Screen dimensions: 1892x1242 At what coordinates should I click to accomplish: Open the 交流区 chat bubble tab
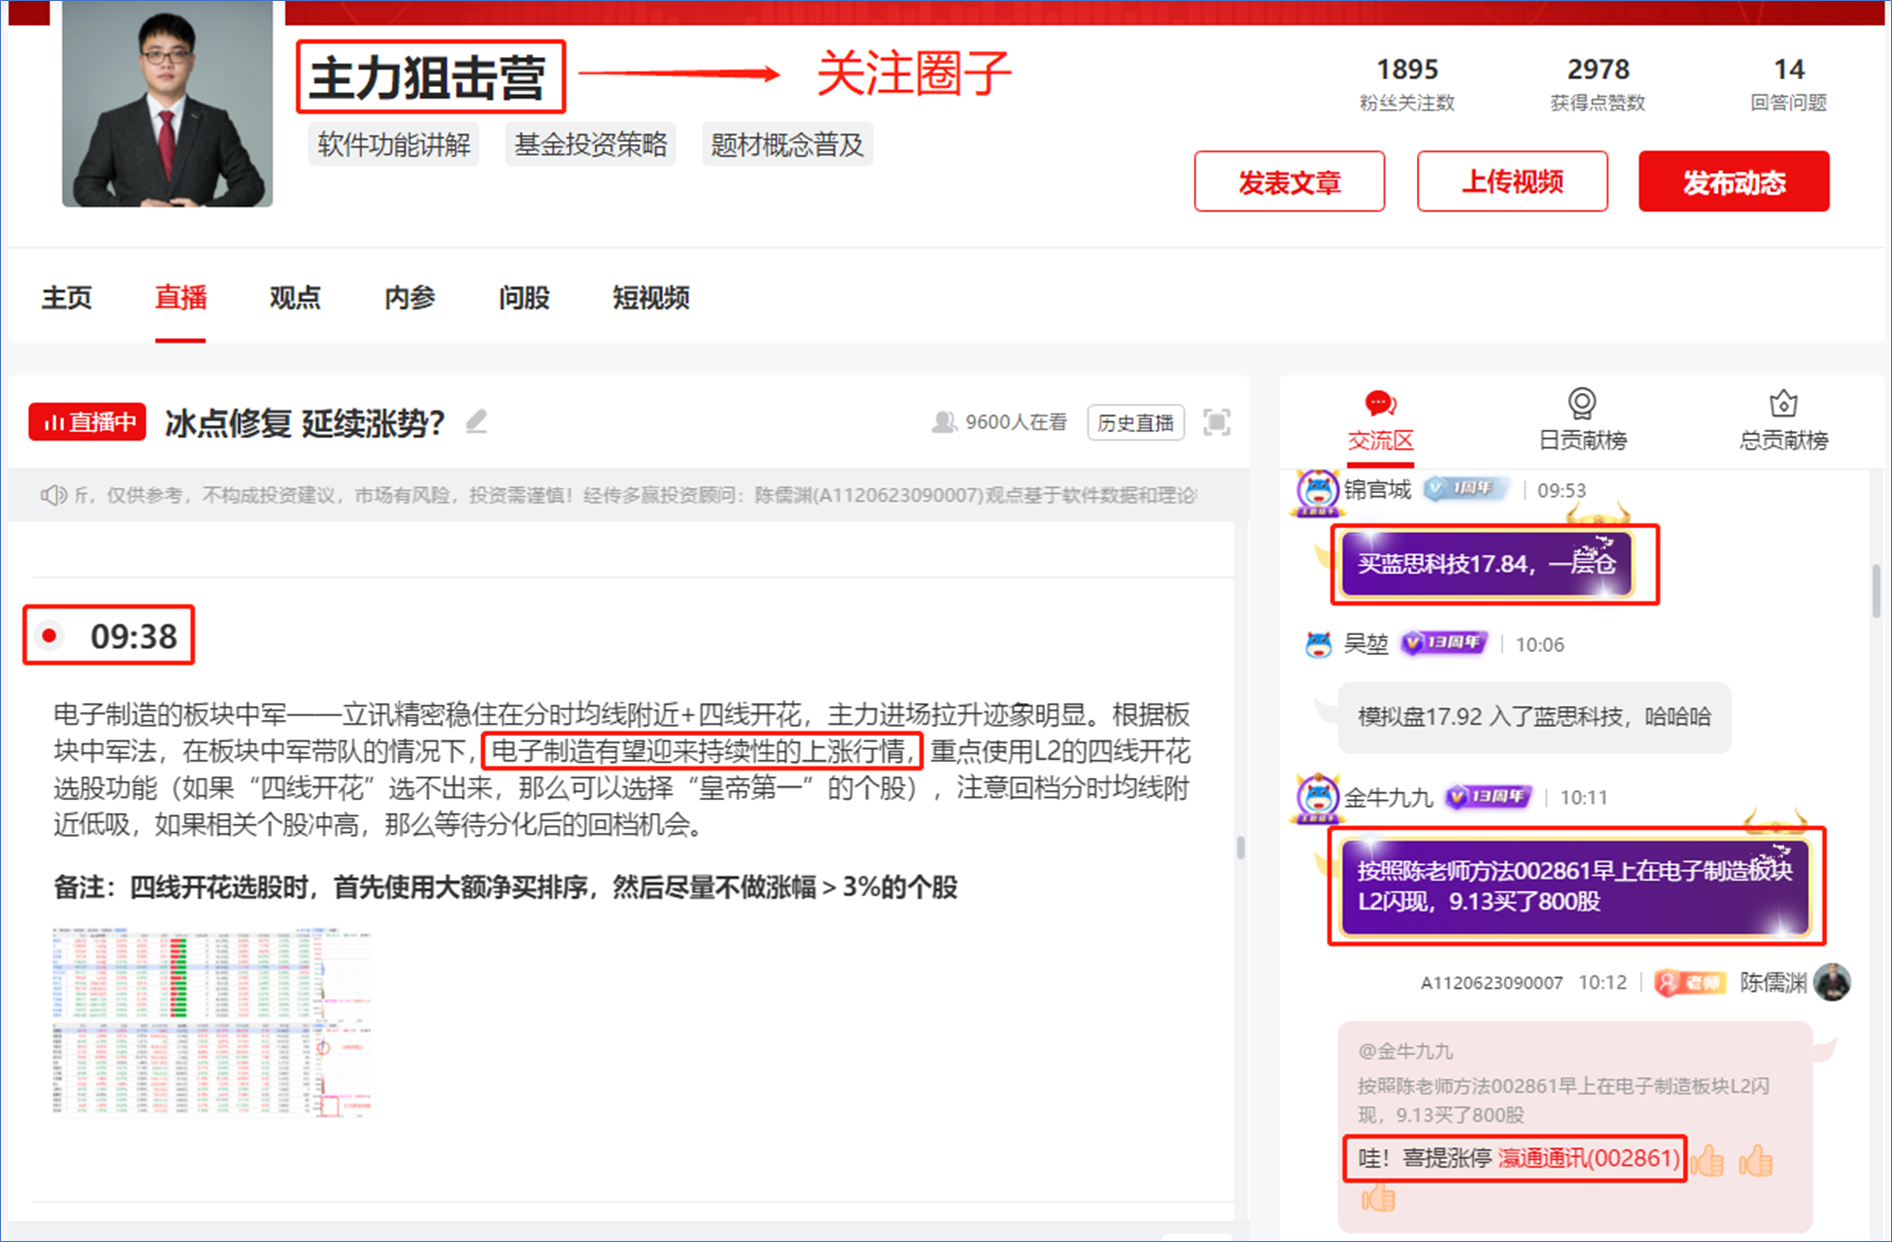1380,422
